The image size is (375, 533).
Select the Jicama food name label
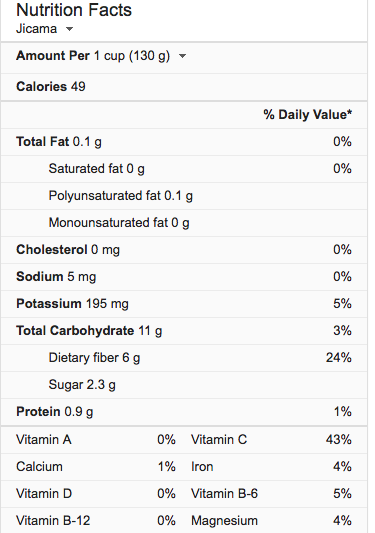(x=36, y=29)
